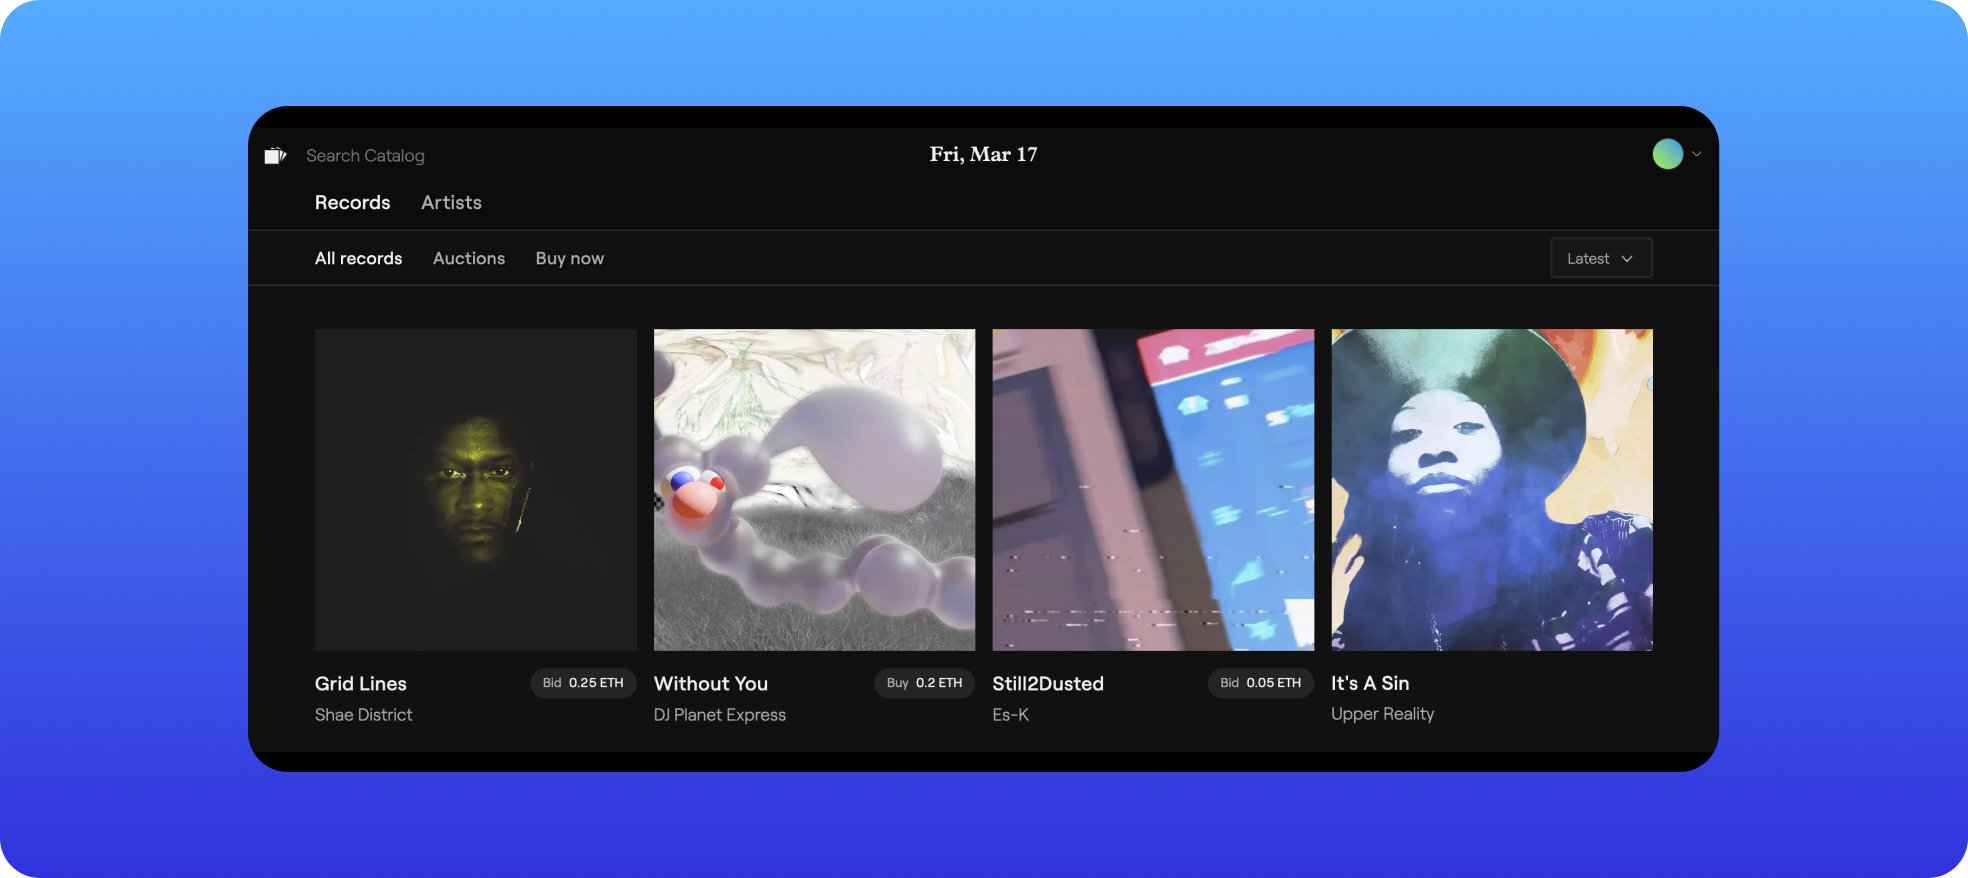This screenshot has width=1968, height=878.
Task: Open the Without You record title
Action: click(x=711, y=684)
